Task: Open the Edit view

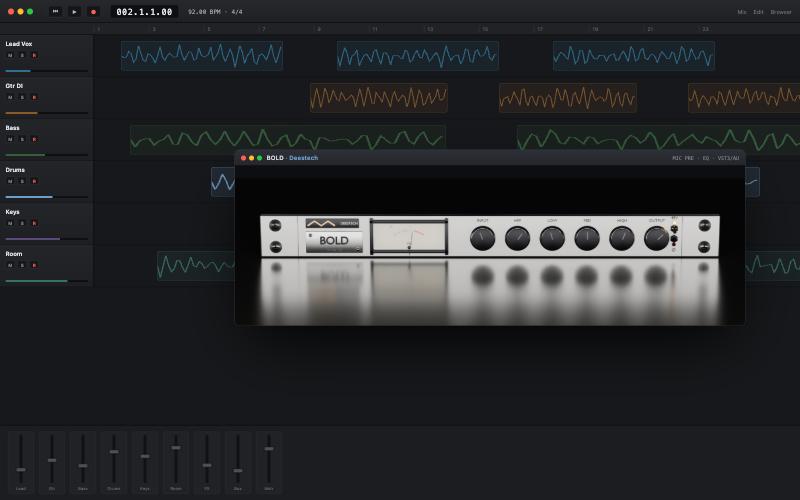Action: click(x=758, y=12)
